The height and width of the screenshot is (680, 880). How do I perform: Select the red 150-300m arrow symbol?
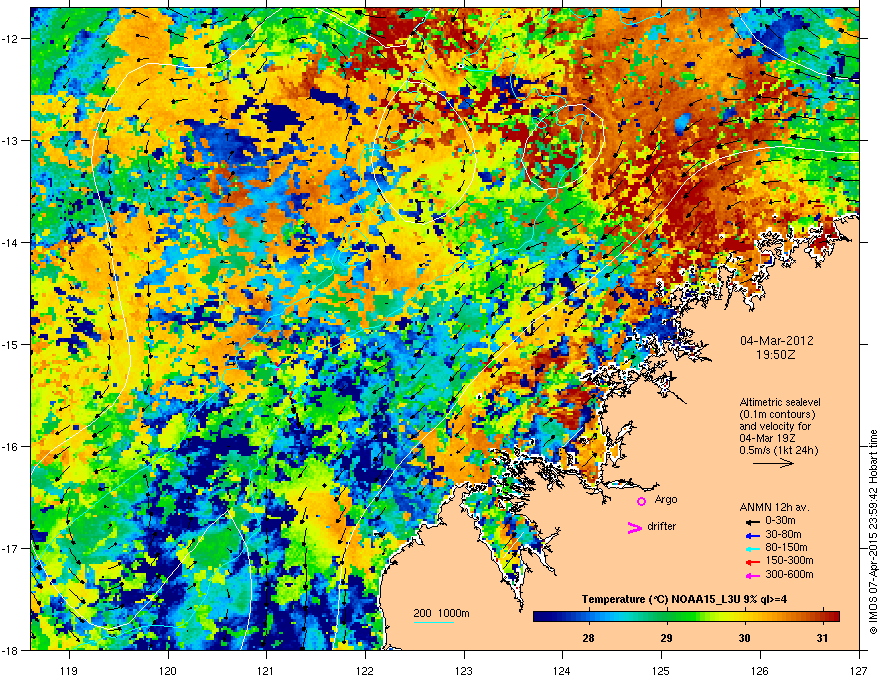[x=752, y=562]
